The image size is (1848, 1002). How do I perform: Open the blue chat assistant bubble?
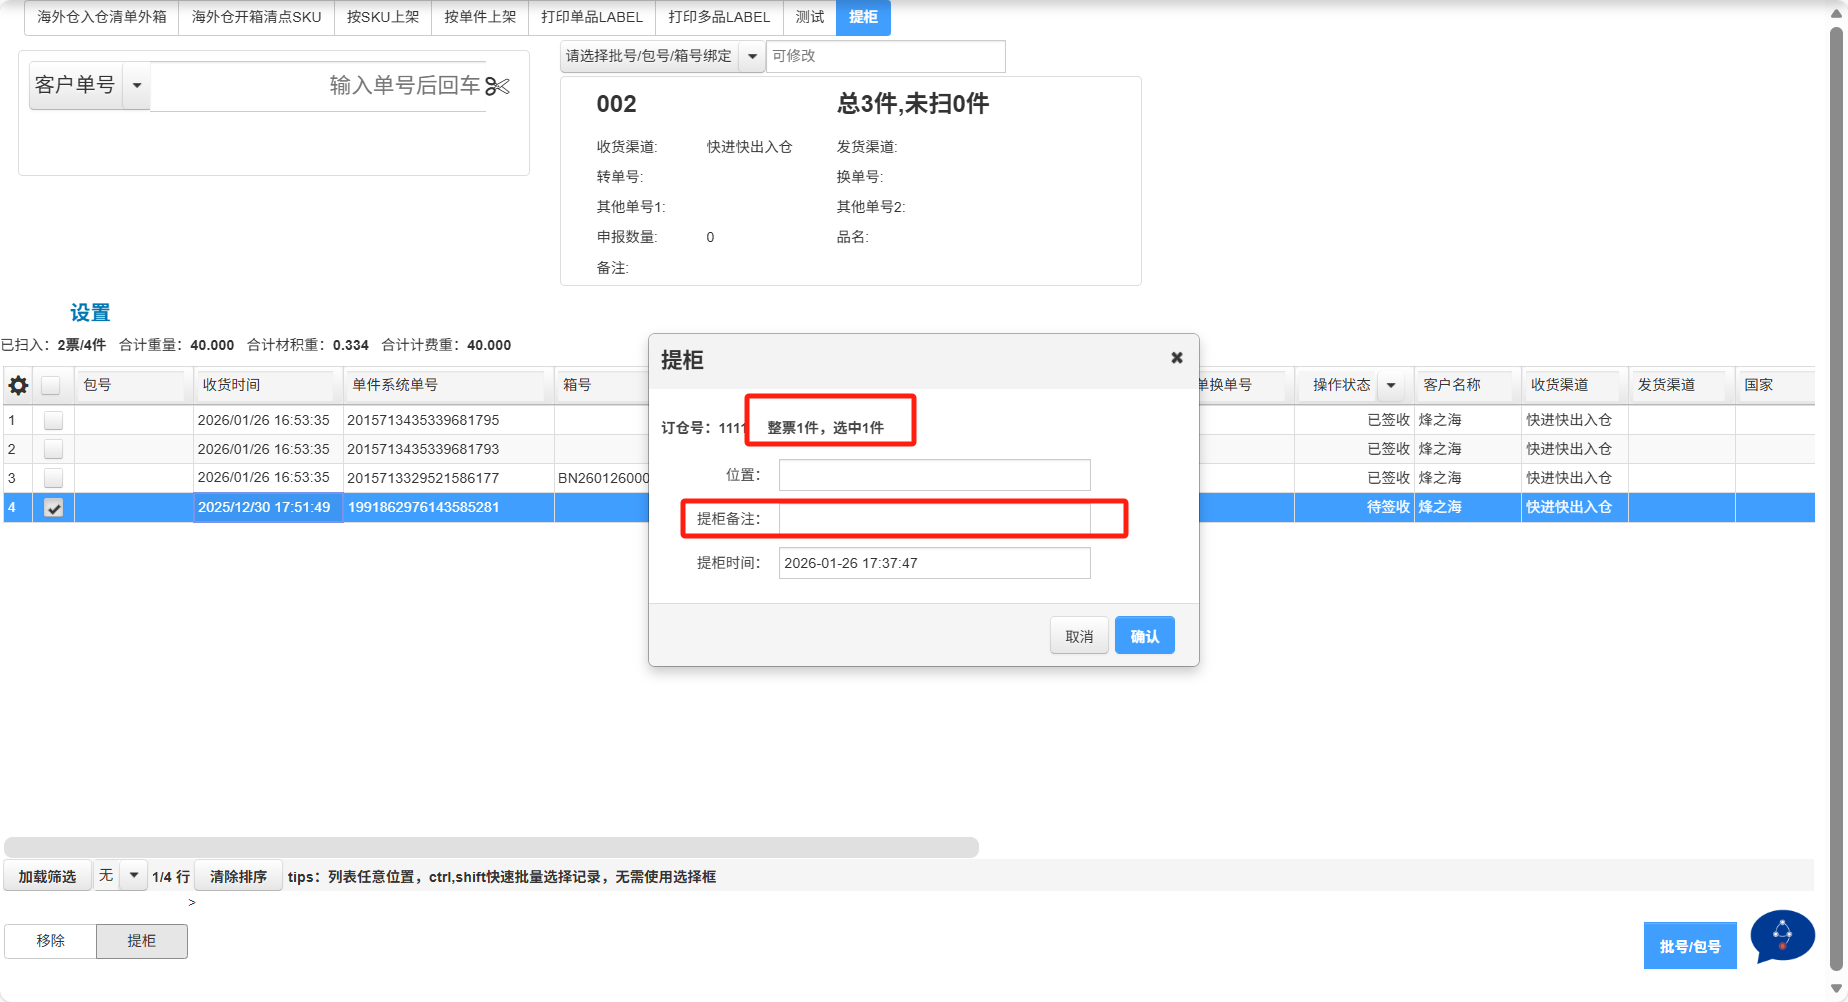pos(1782,936)
